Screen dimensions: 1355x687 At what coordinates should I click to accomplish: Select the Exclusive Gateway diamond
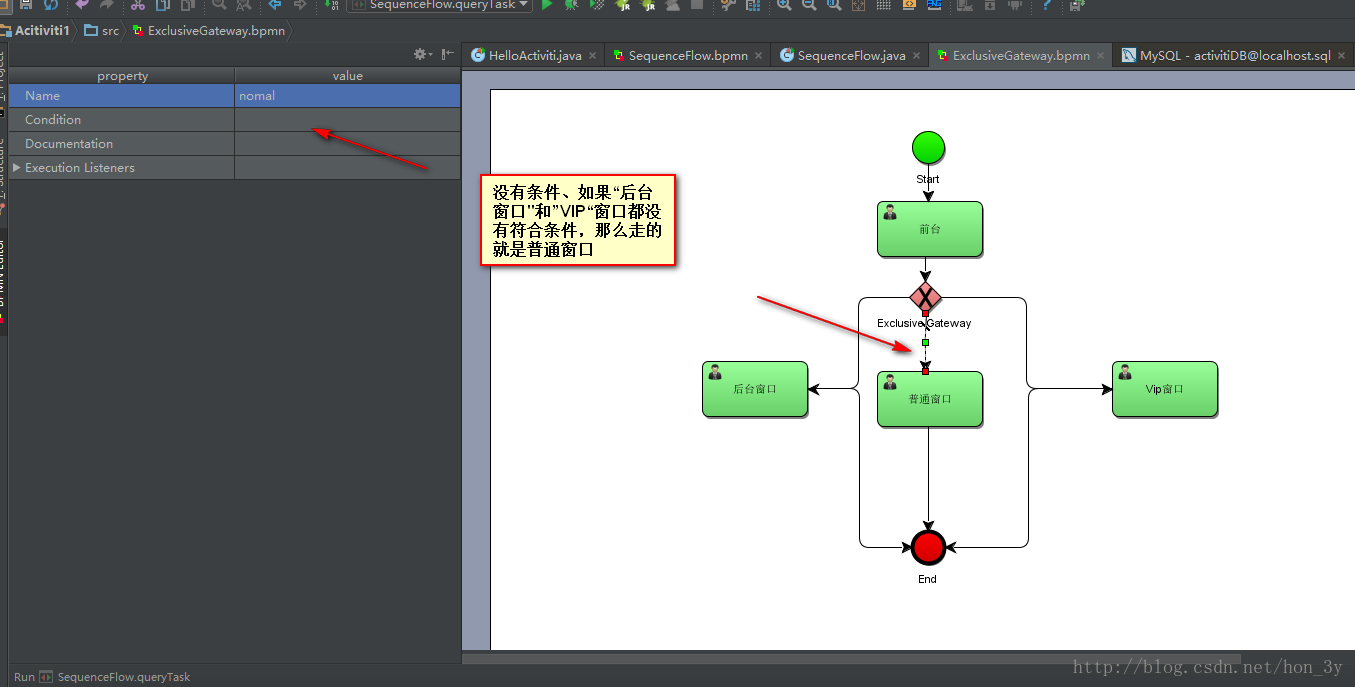click(926, 297)
